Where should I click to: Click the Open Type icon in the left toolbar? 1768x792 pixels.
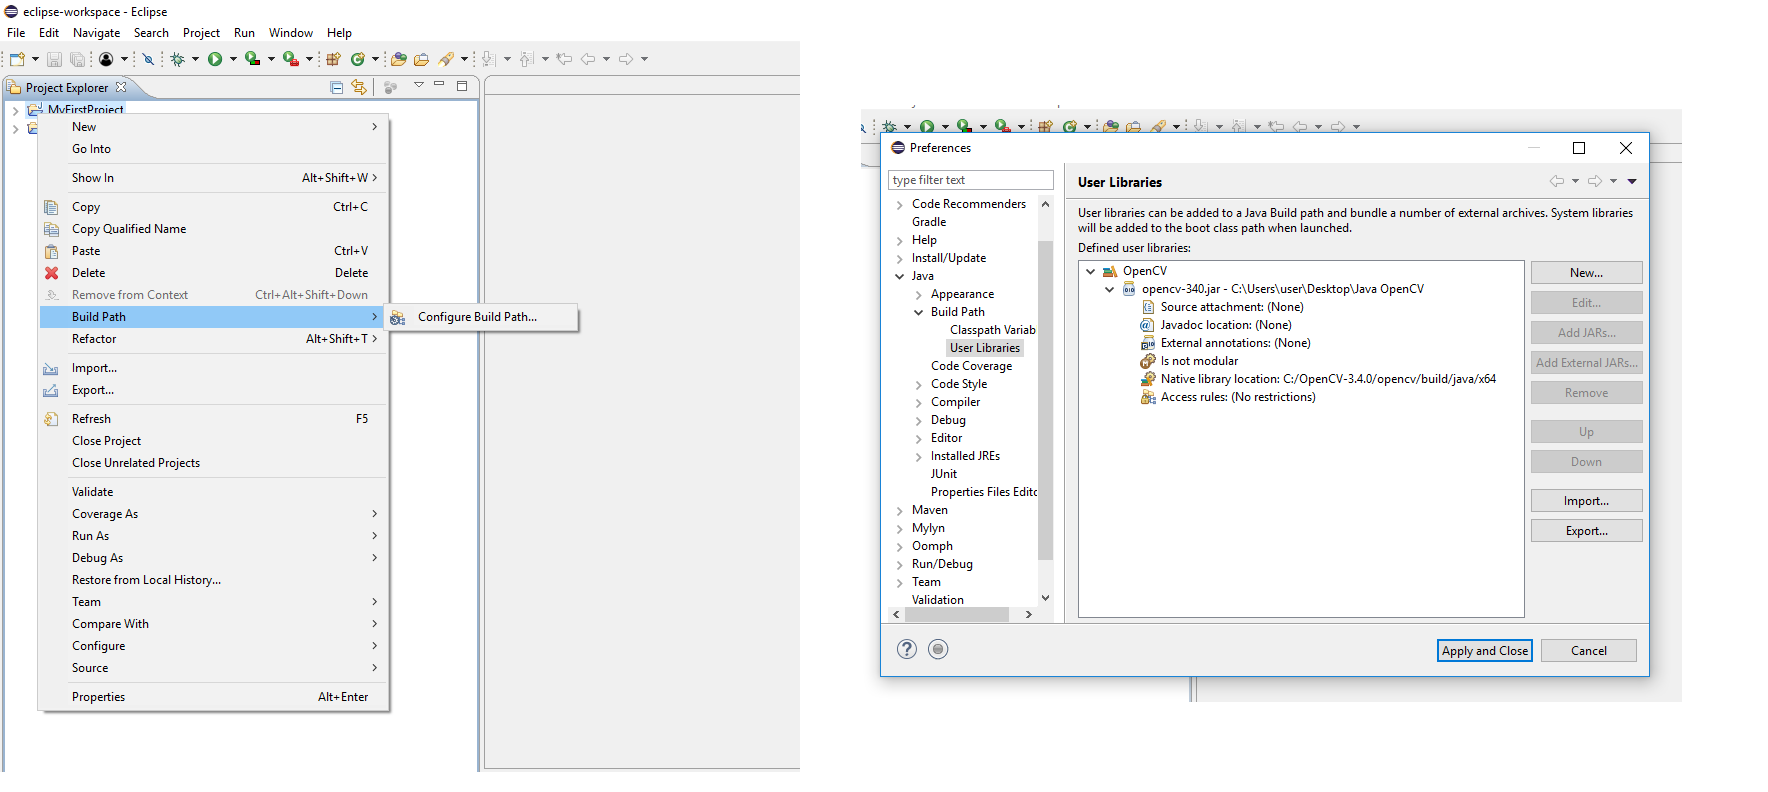click(399, 59)
